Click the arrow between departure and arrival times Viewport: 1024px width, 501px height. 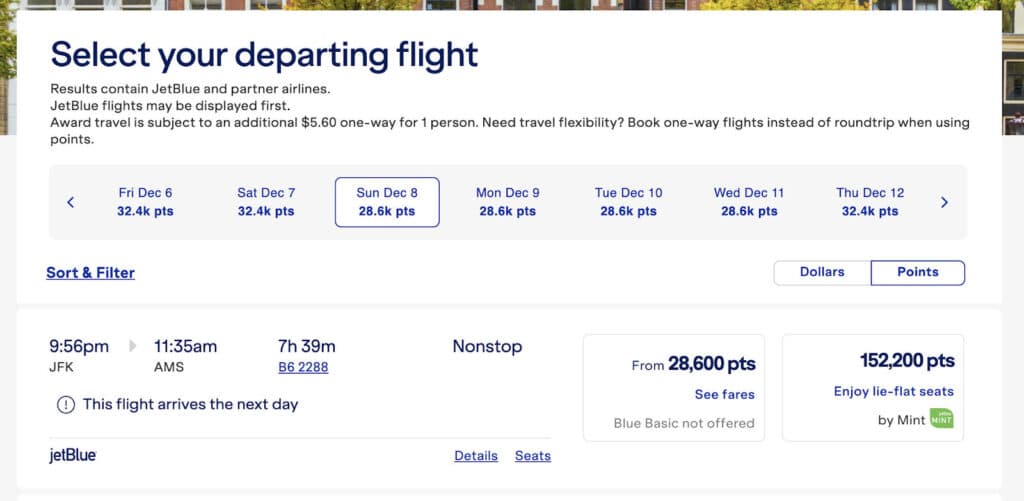point(133,347)
